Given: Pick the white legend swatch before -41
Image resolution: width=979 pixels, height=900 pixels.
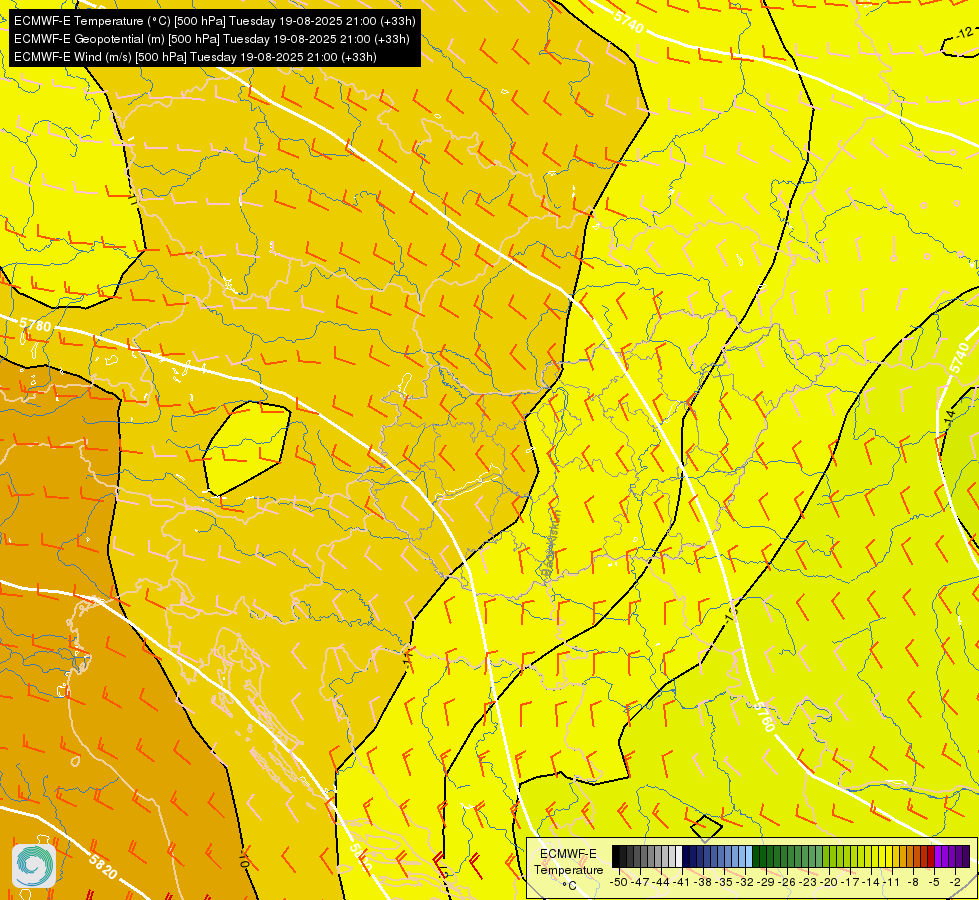Looking at the screenshot, I should pyautogui.click(x=679, y=856).
